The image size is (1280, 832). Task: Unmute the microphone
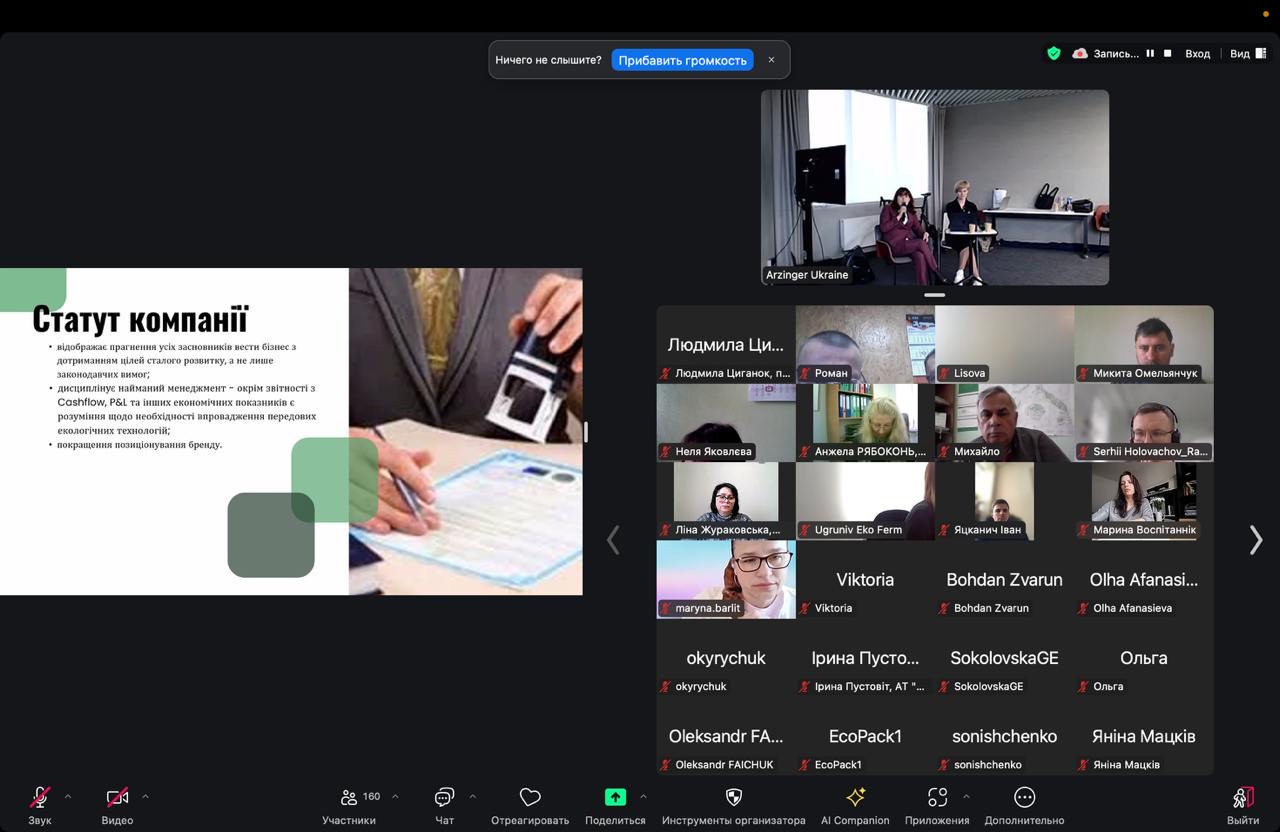(40, 797)
